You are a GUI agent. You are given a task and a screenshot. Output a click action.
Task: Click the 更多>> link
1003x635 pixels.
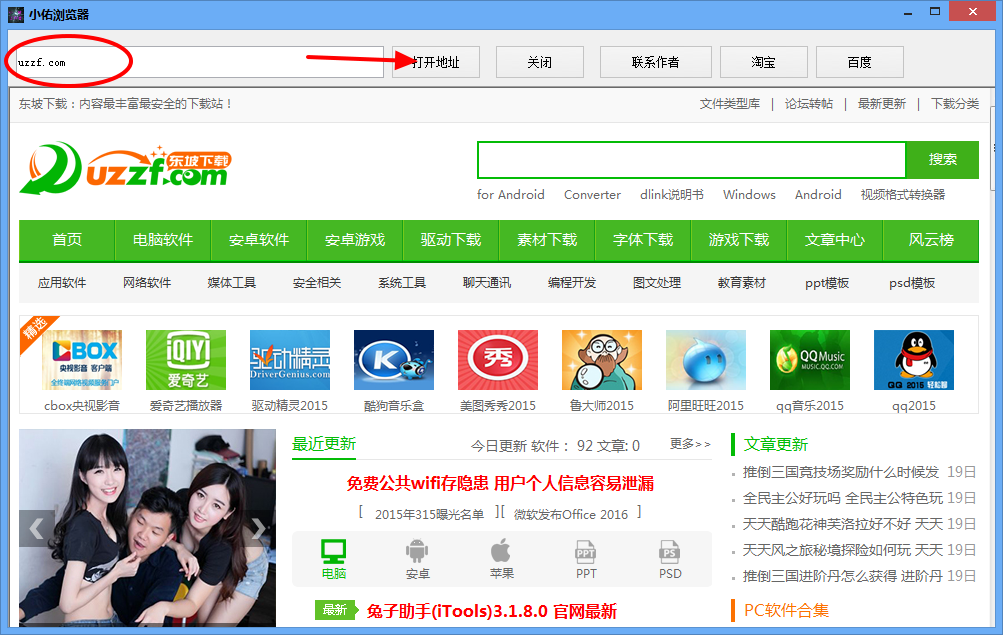(690, 444)
